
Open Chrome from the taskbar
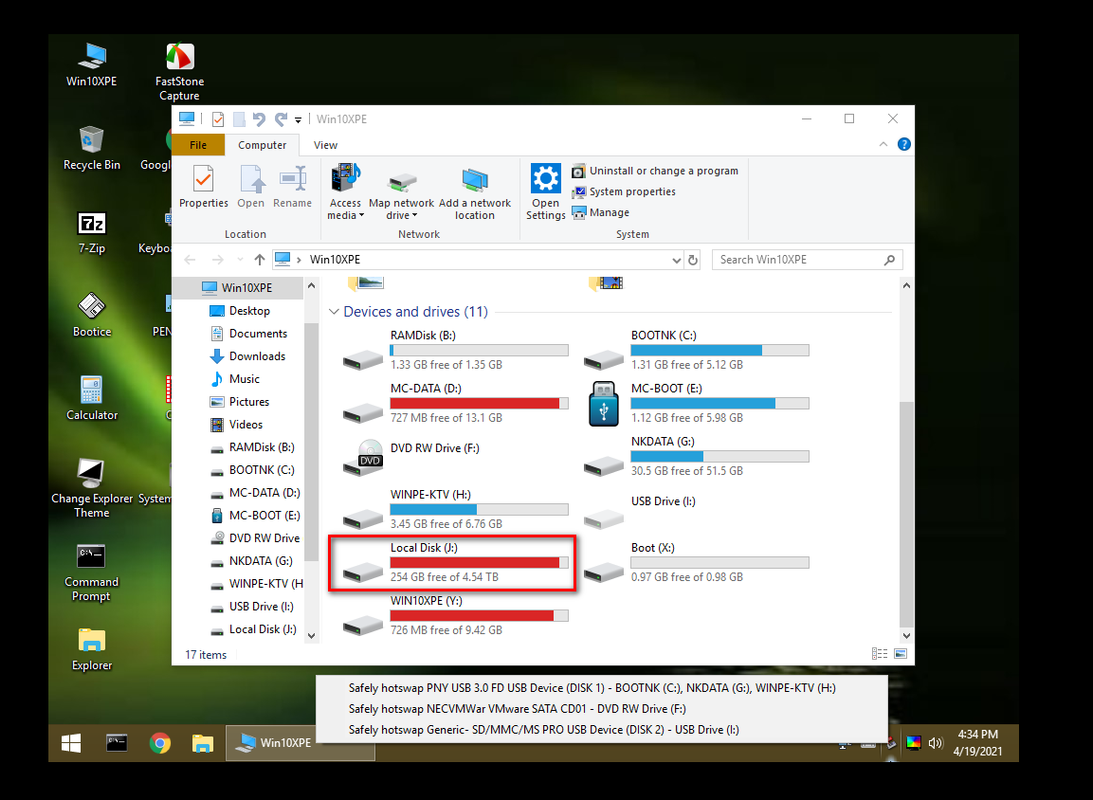pyautogui.click(x=160, y=744)
